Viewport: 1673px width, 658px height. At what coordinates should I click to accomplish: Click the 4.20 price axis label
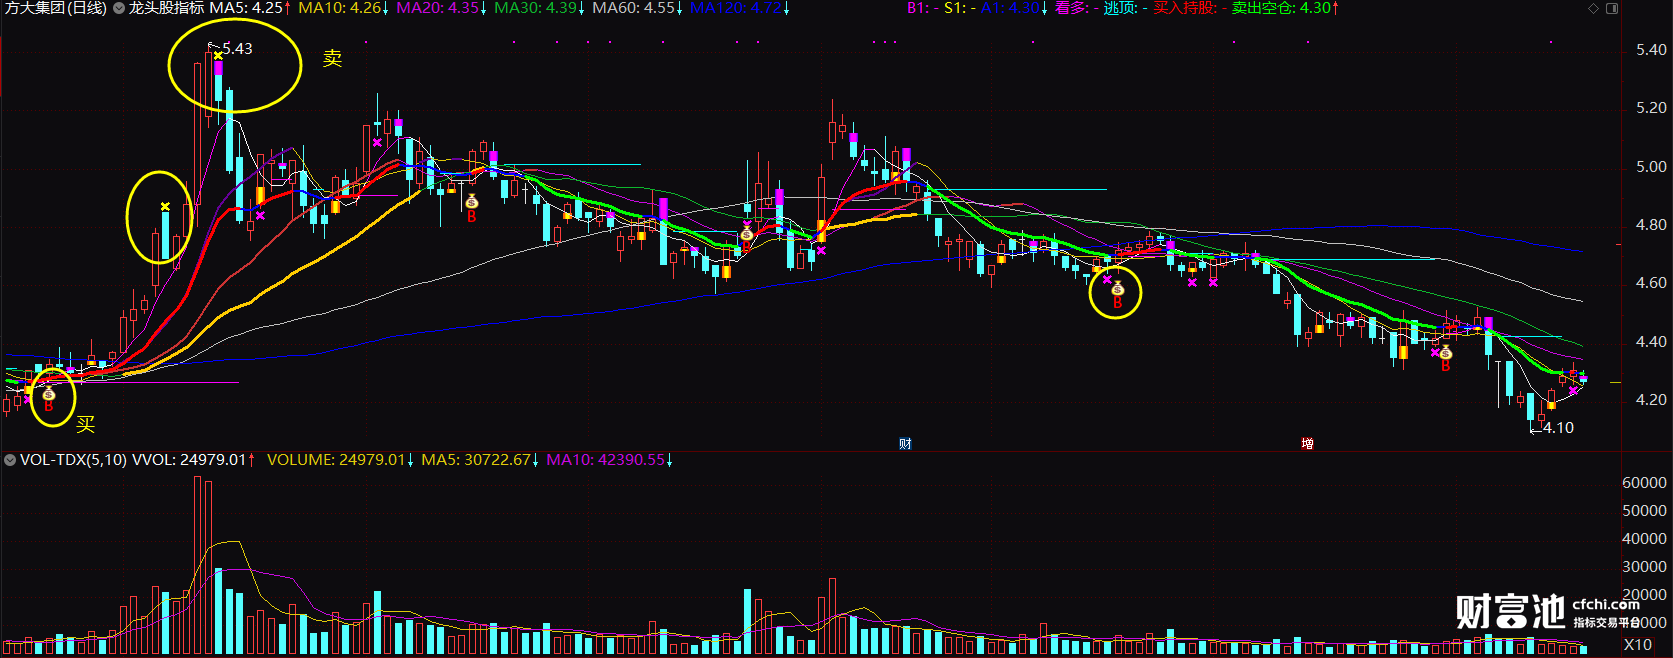(x=1651, y=400)
